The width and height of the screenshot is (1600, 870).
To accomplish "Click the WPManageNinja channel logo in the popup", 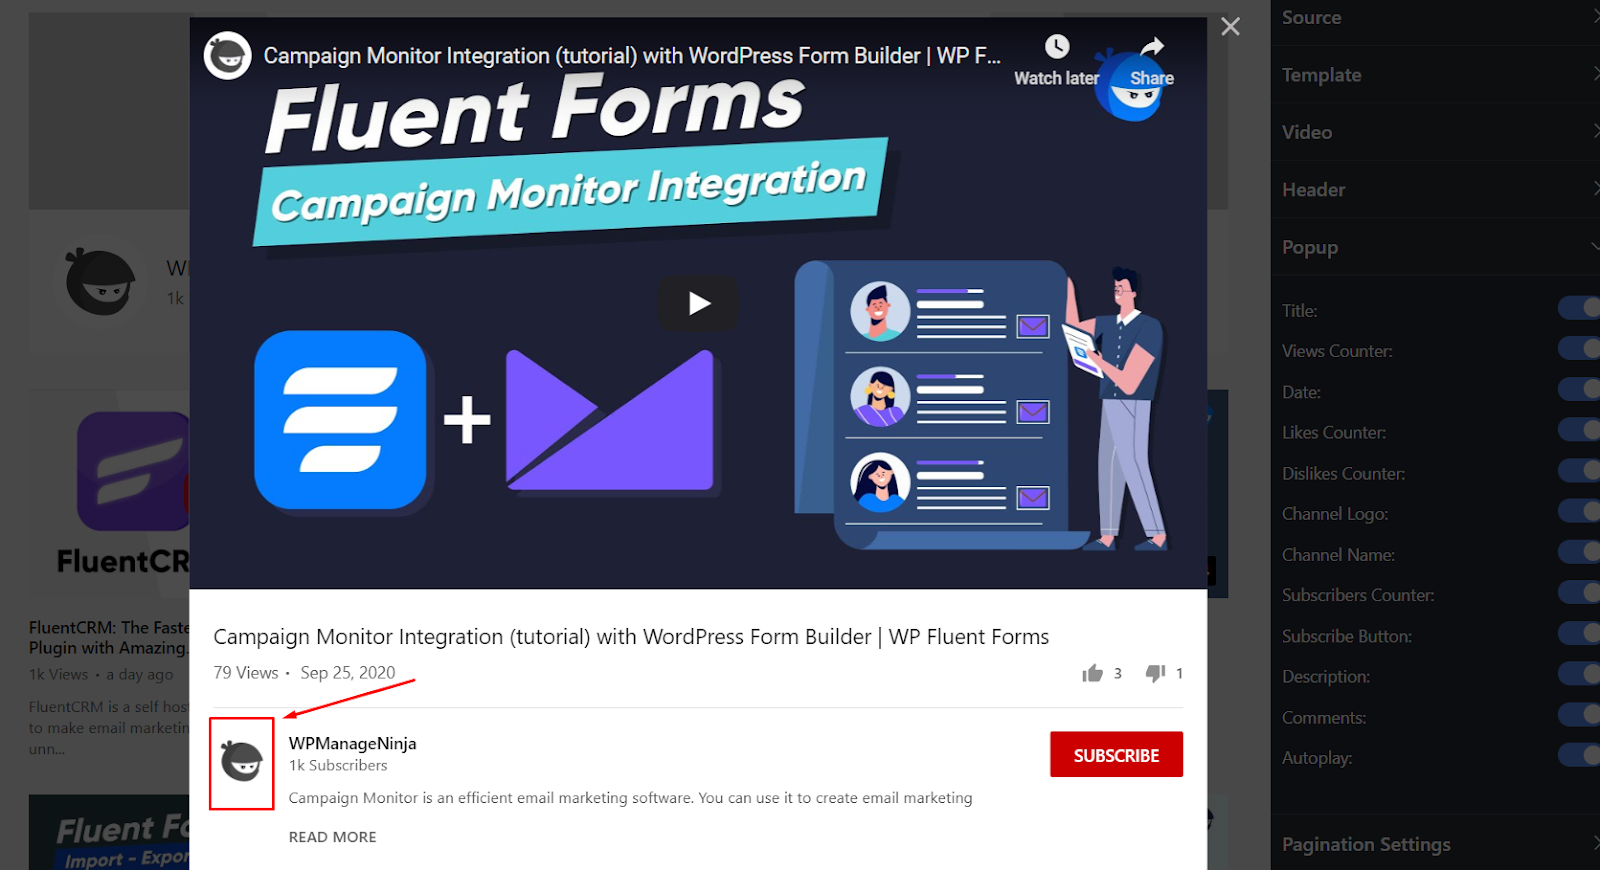I will (241, 762).
